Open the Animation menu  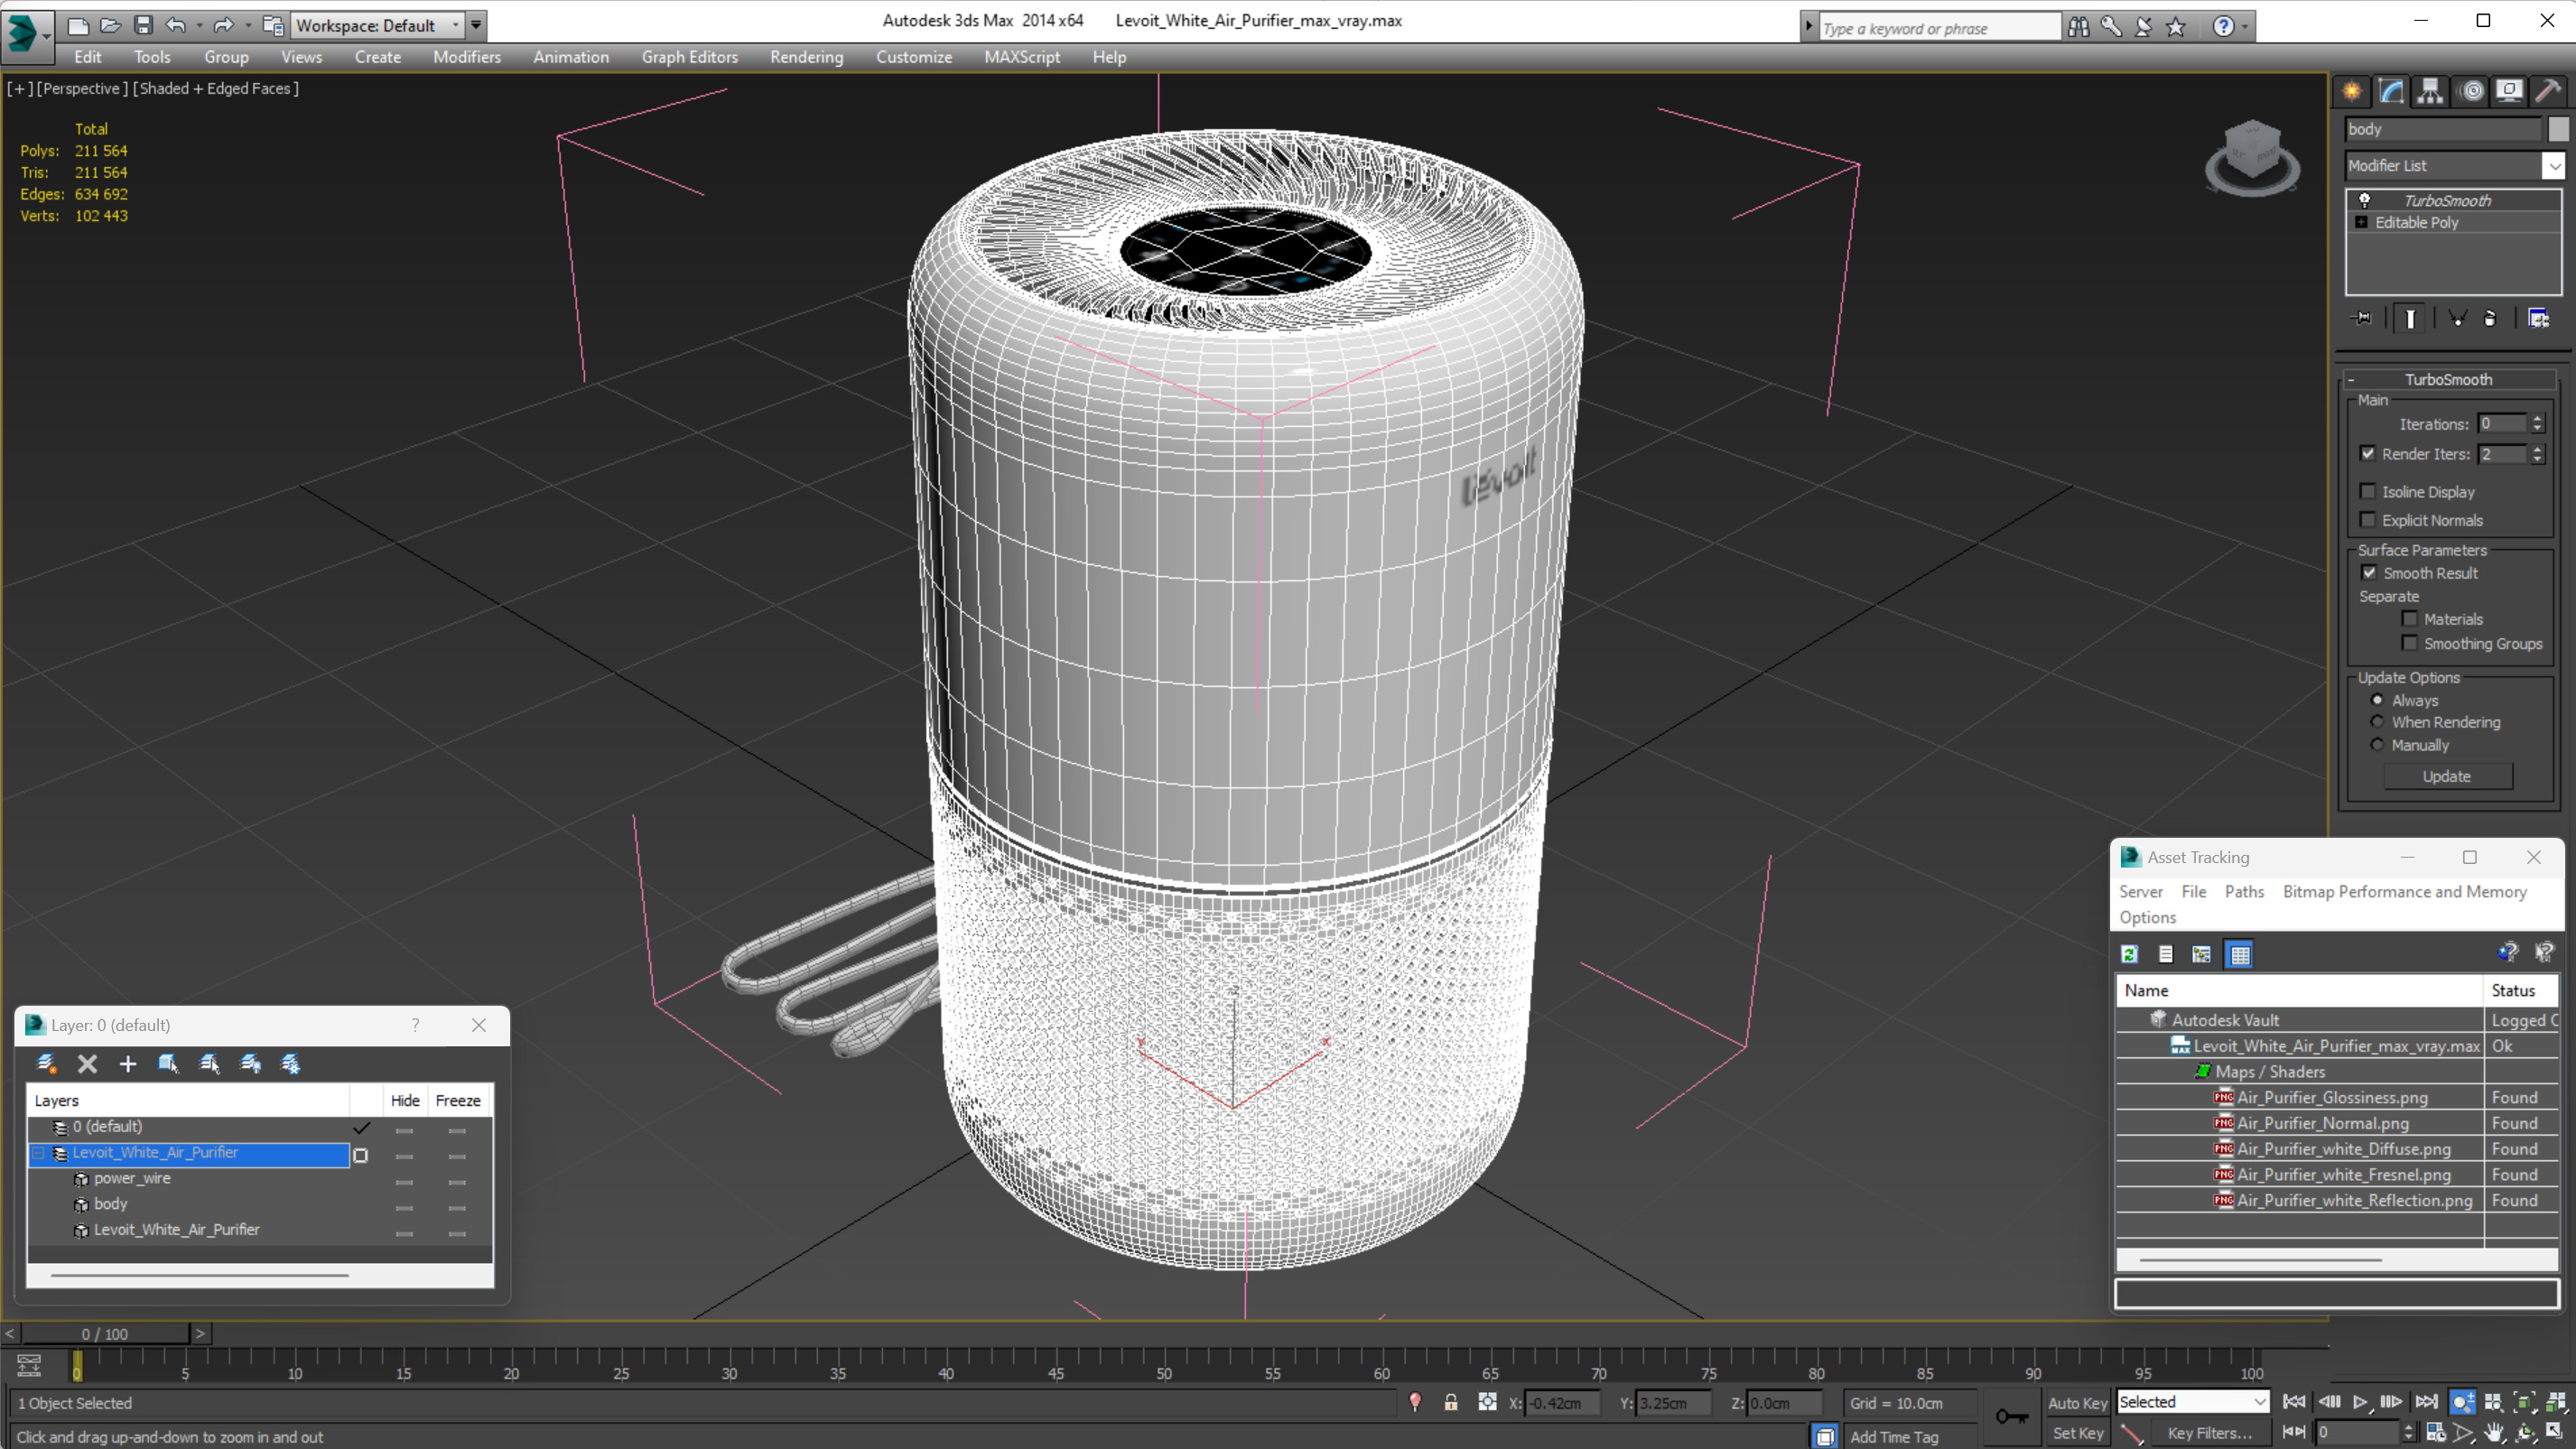click(x=570, y=57)
